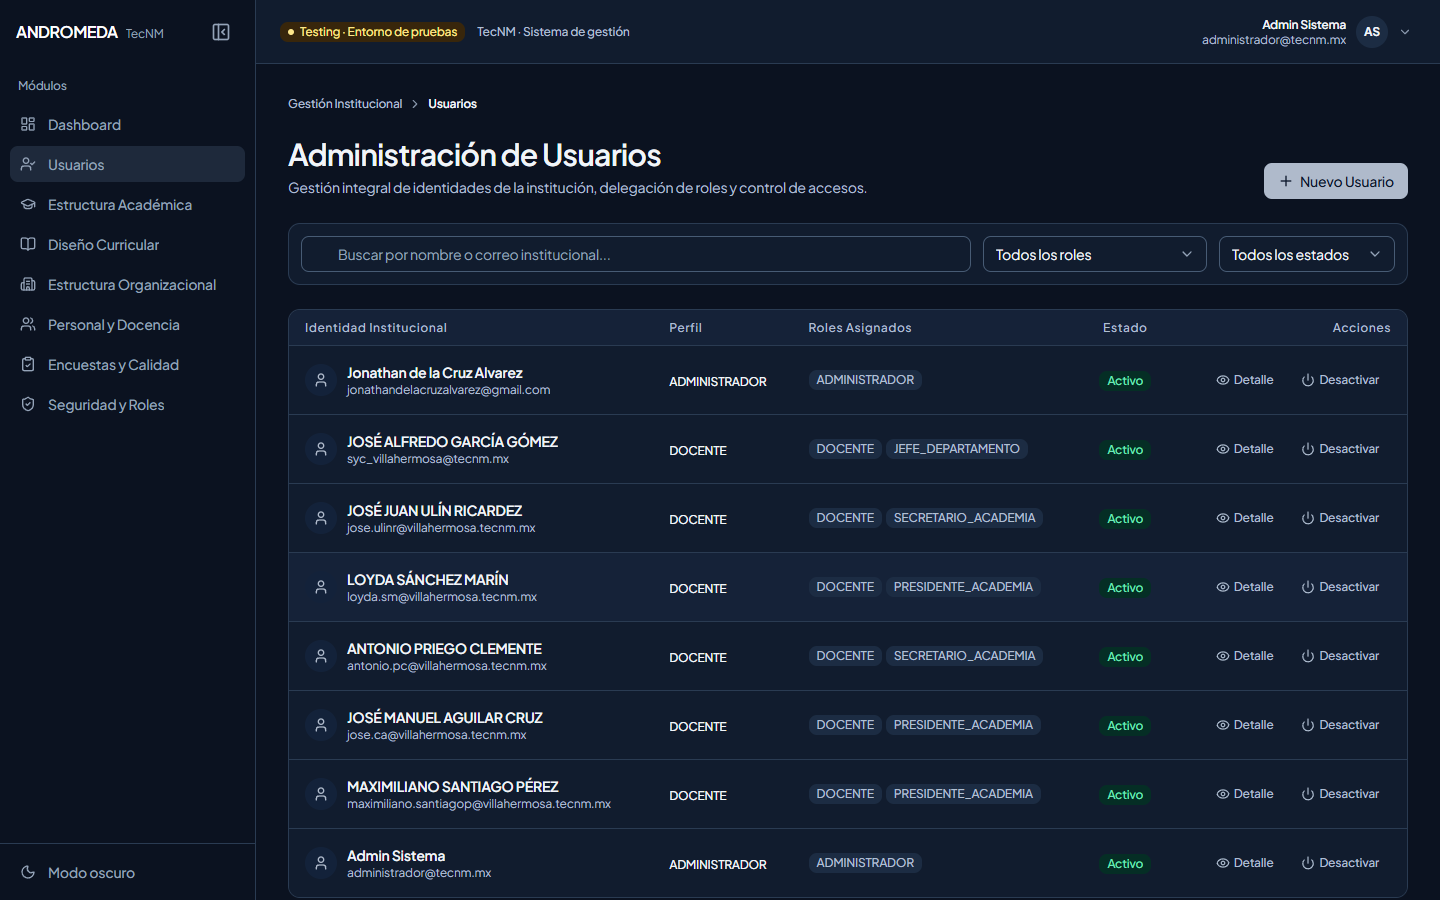Click the Roles Asignados column header
1440x900 pixels.
pos(860,328)
